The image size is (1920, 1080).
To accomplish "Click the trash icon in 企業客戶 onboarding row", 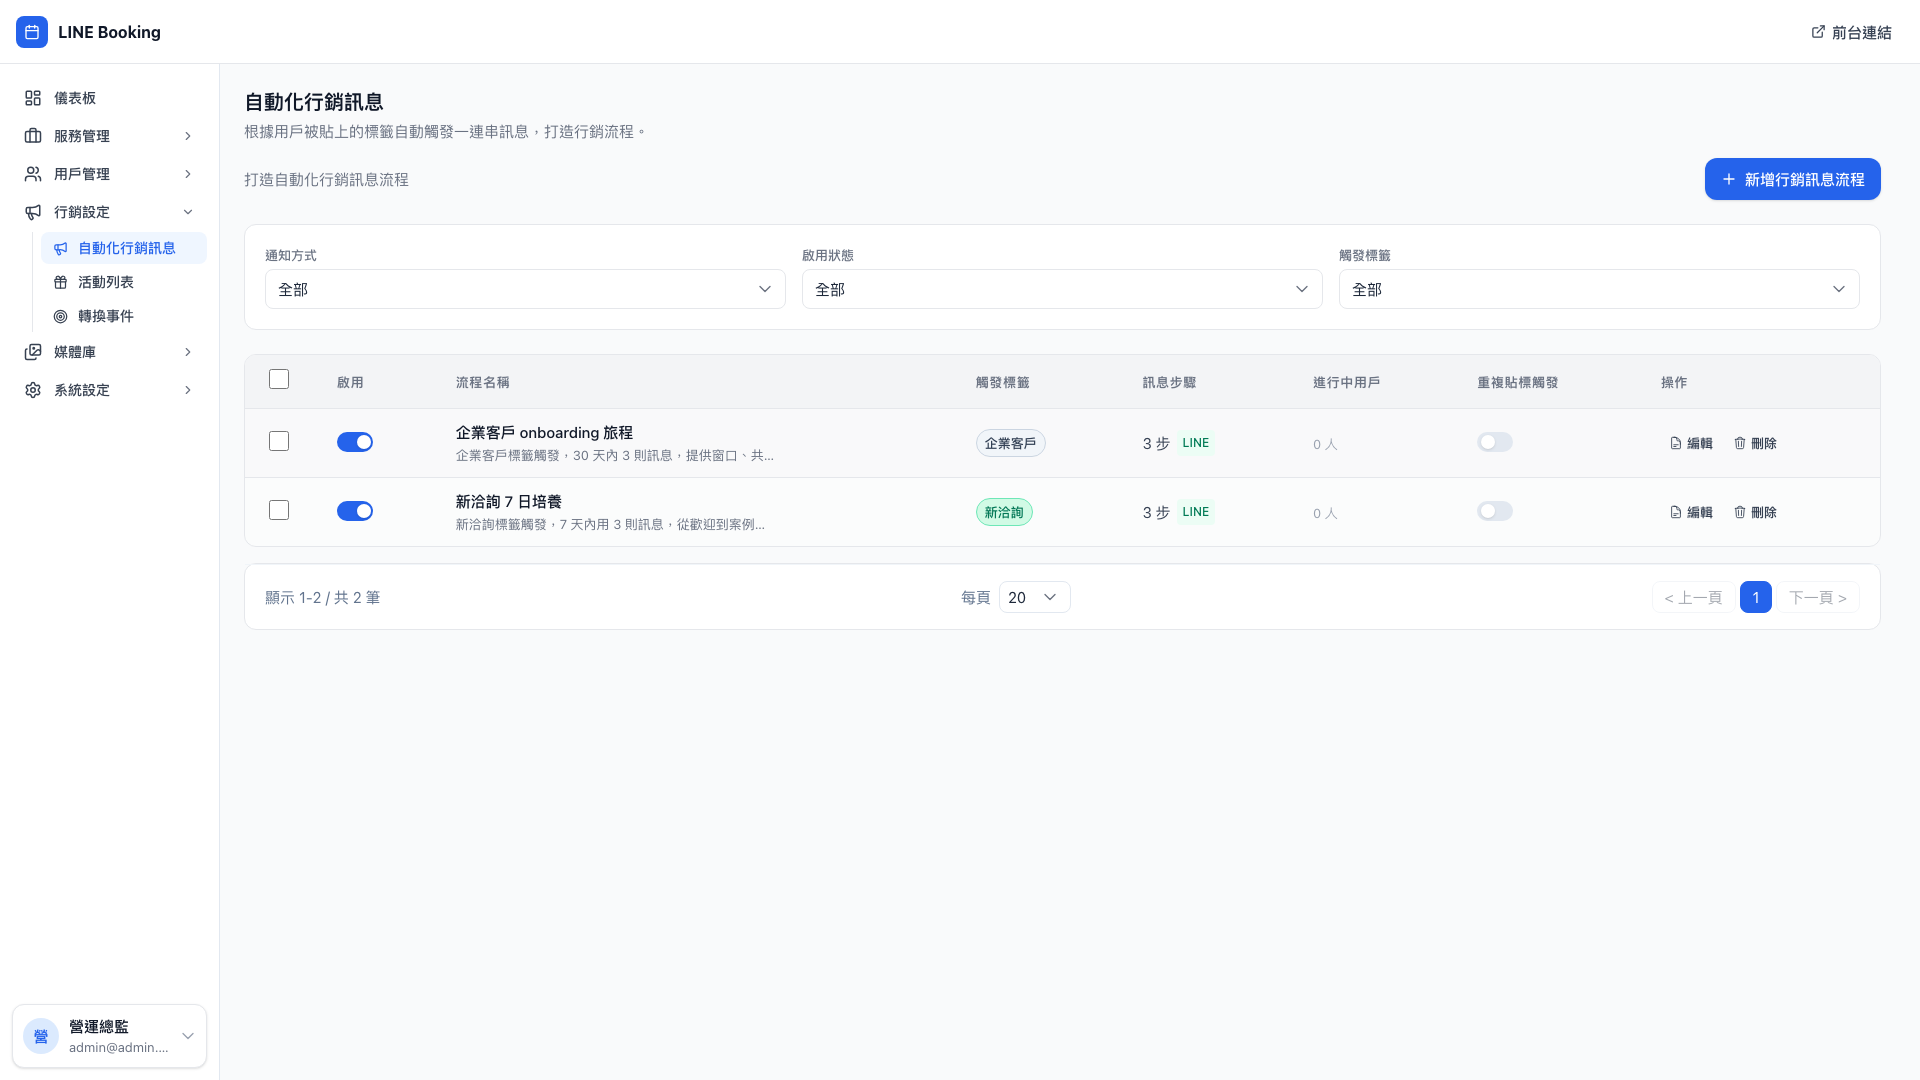I will coord(1740,443).
